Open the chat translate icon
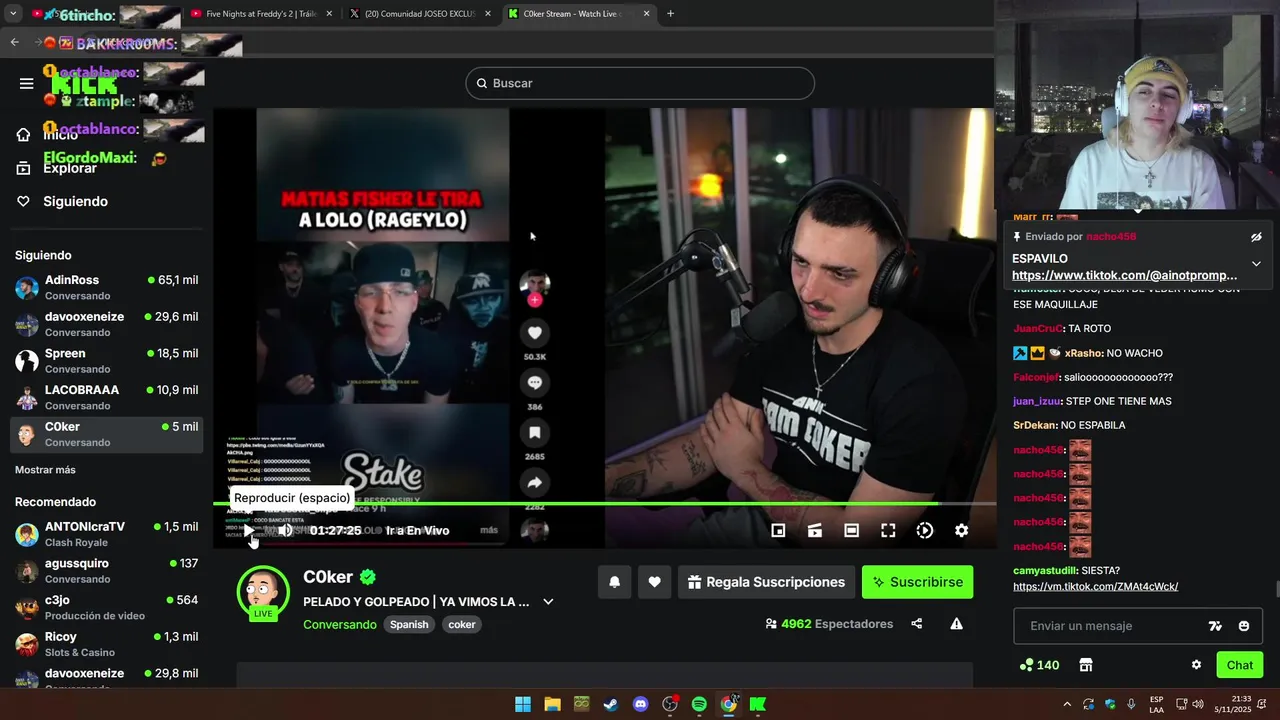 pyautogui.click(x=1215, y=626)
